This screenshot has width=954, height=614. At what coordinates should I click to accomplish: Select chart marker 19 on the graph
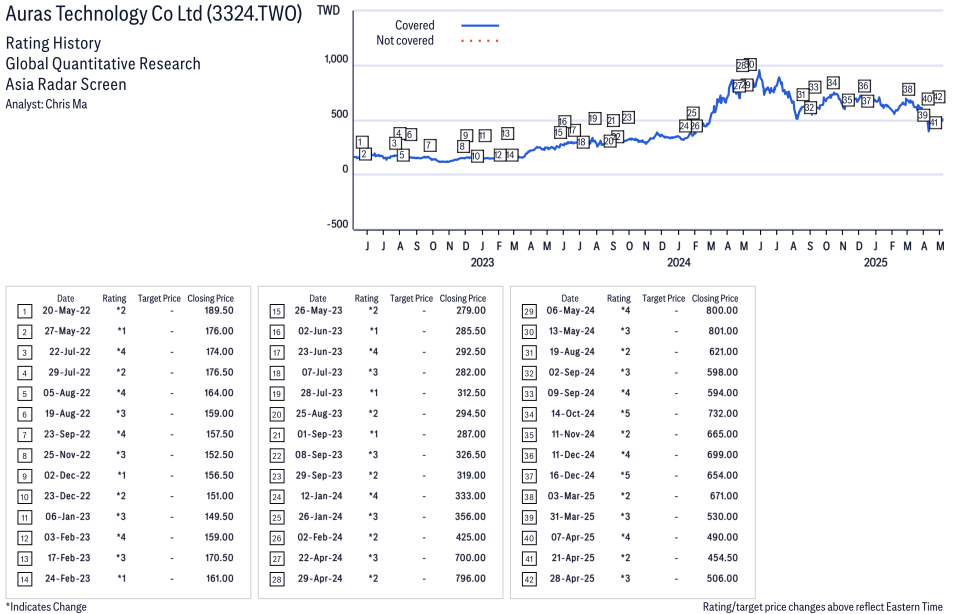(594, 119)
